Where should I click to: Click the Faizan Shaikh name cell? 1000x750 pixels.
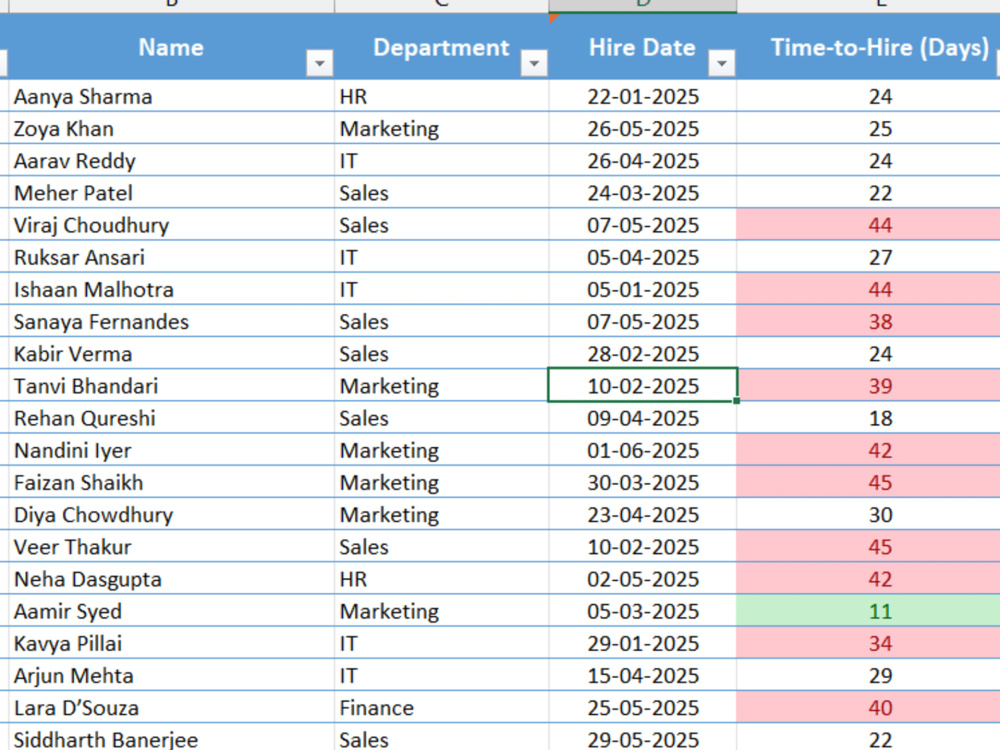pos(171,482)
